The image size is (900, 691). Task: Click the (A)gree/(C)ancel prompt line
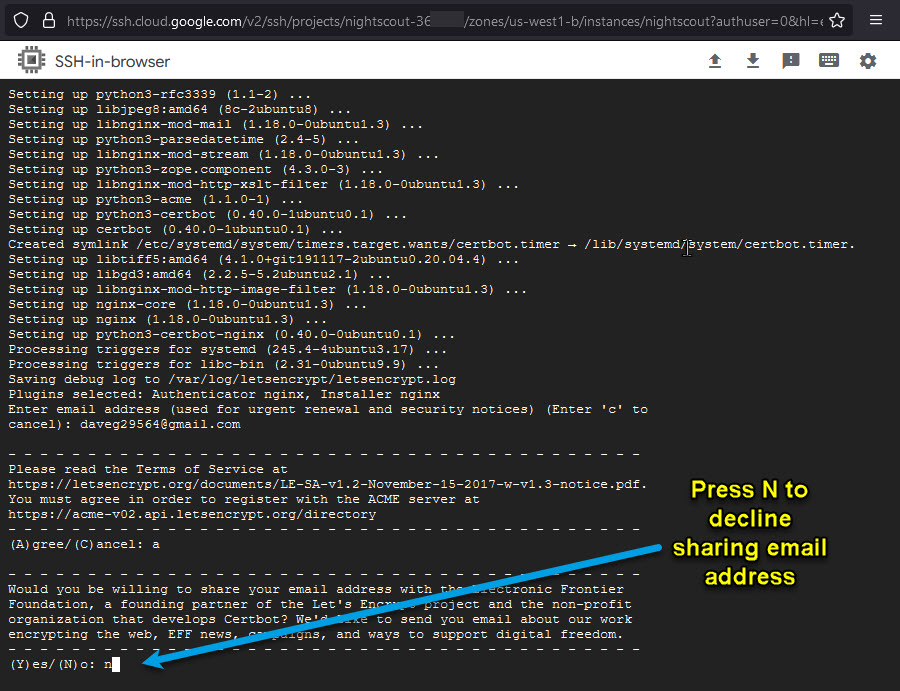[84, 545]
